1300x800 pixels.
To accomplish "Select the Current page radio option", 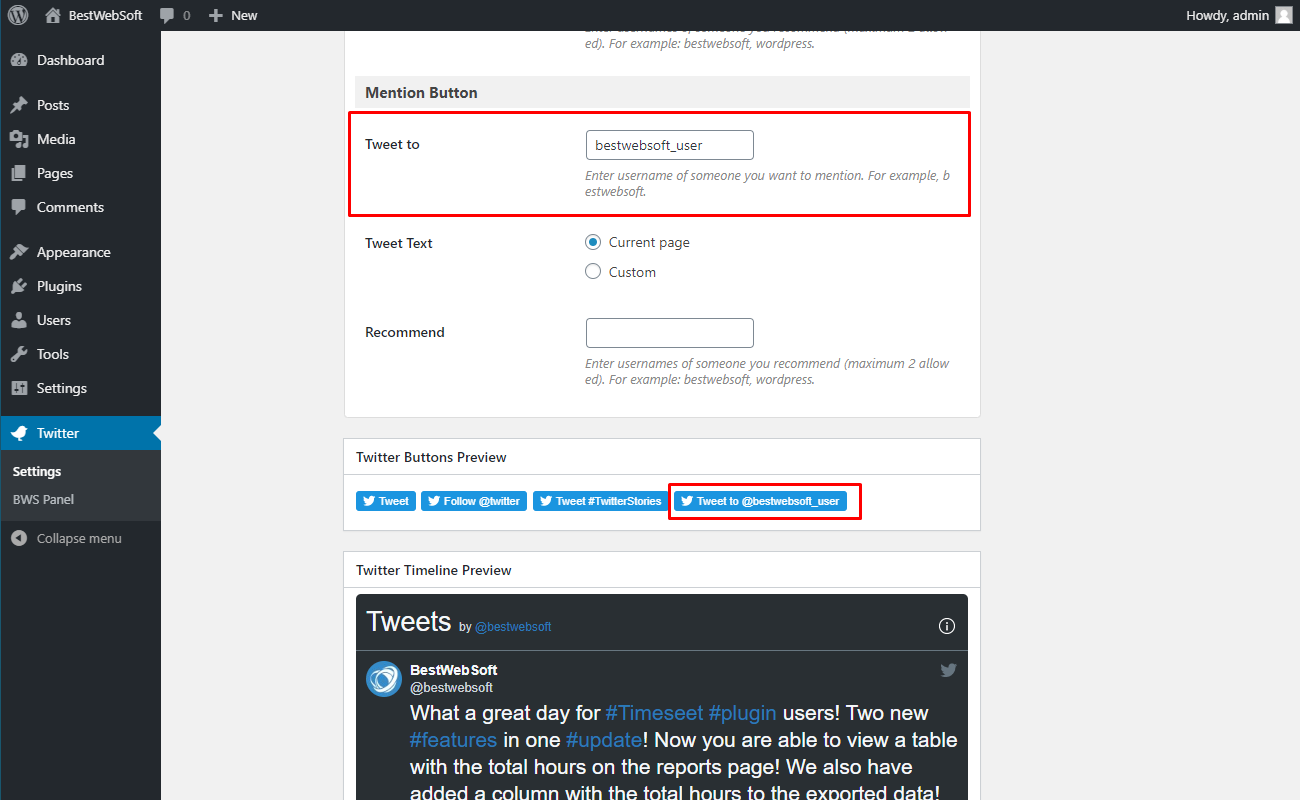I will (x=593, y=242).
